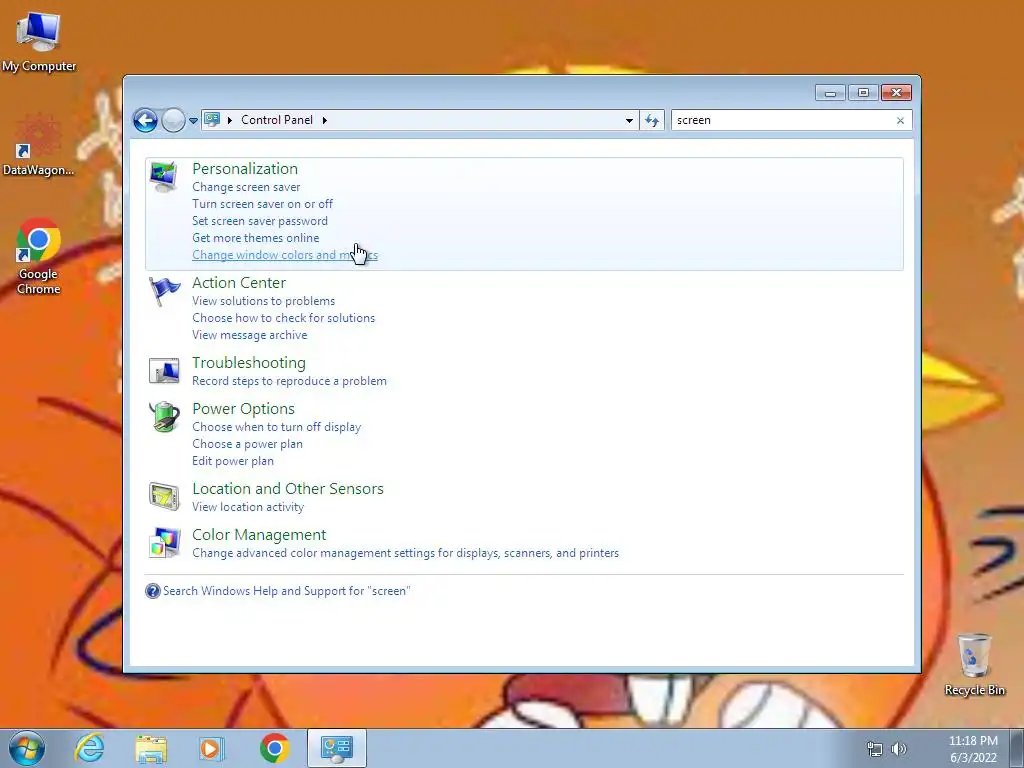Search Windows Help and Support for "screen"
1024x768 pixels.
287,591
